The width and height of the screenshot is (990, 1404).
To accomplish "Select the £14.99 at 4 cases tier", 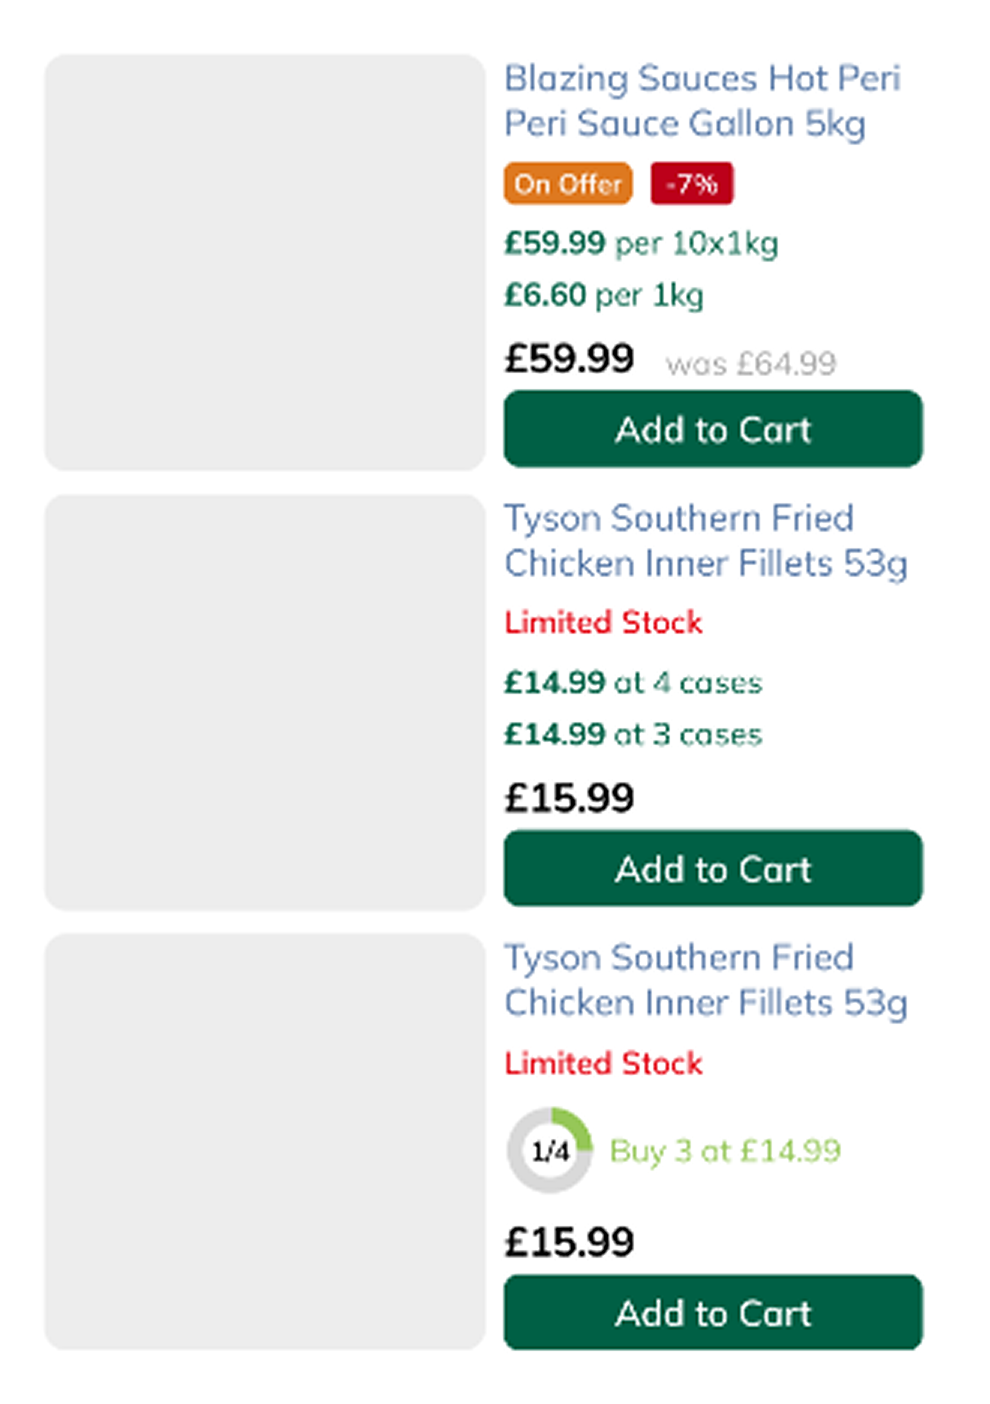I will pyautogui.click(x=632, y=683).
